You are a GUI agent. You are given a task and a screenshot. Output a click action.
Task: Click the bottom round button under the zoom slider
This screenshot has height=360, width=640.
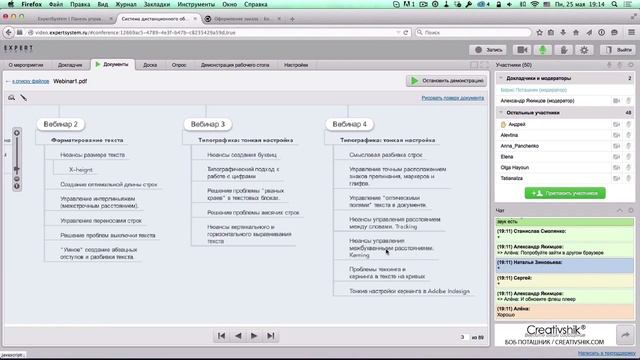pos(17,187)
